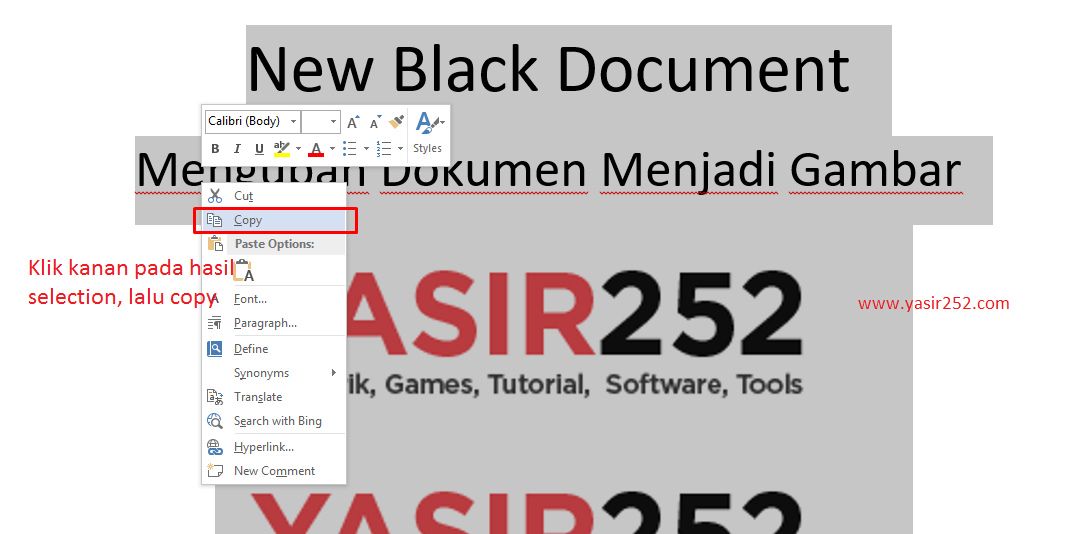Screen dimensions: 1080x534
Task: Toggle Underline formatting in mini toolbar
Action: click(x=259, y=149)
